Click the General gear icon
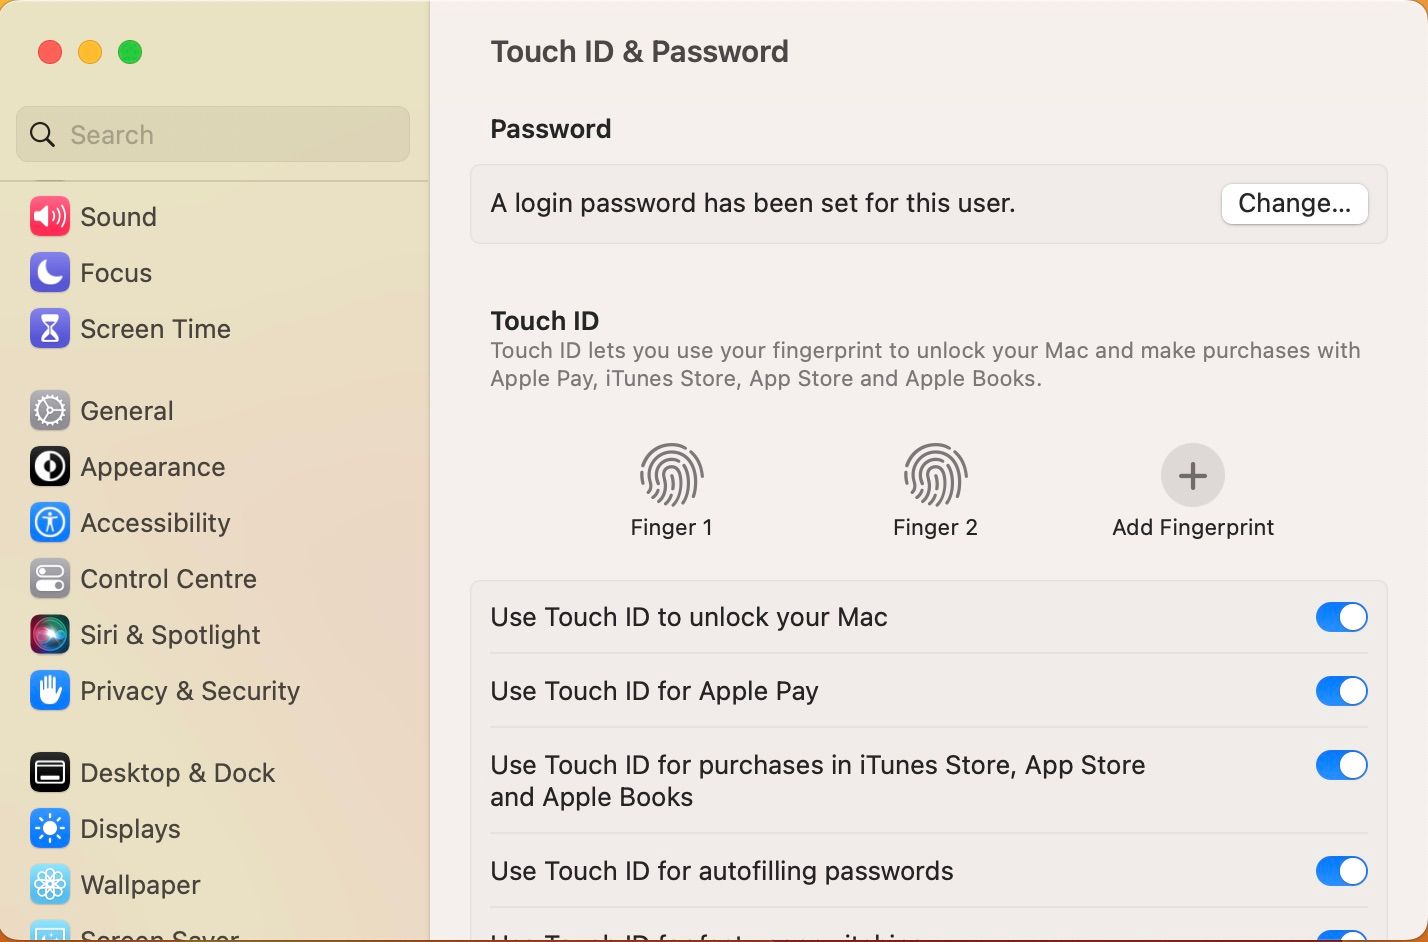 coord(50,411)
